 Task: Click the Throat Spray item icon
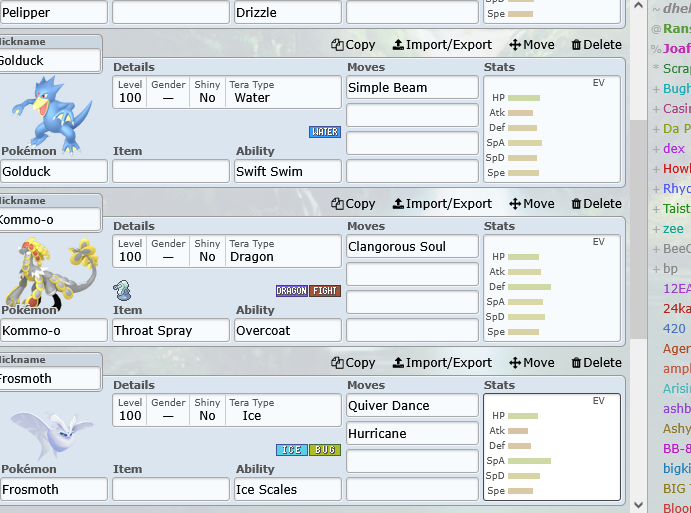[122, 291]
